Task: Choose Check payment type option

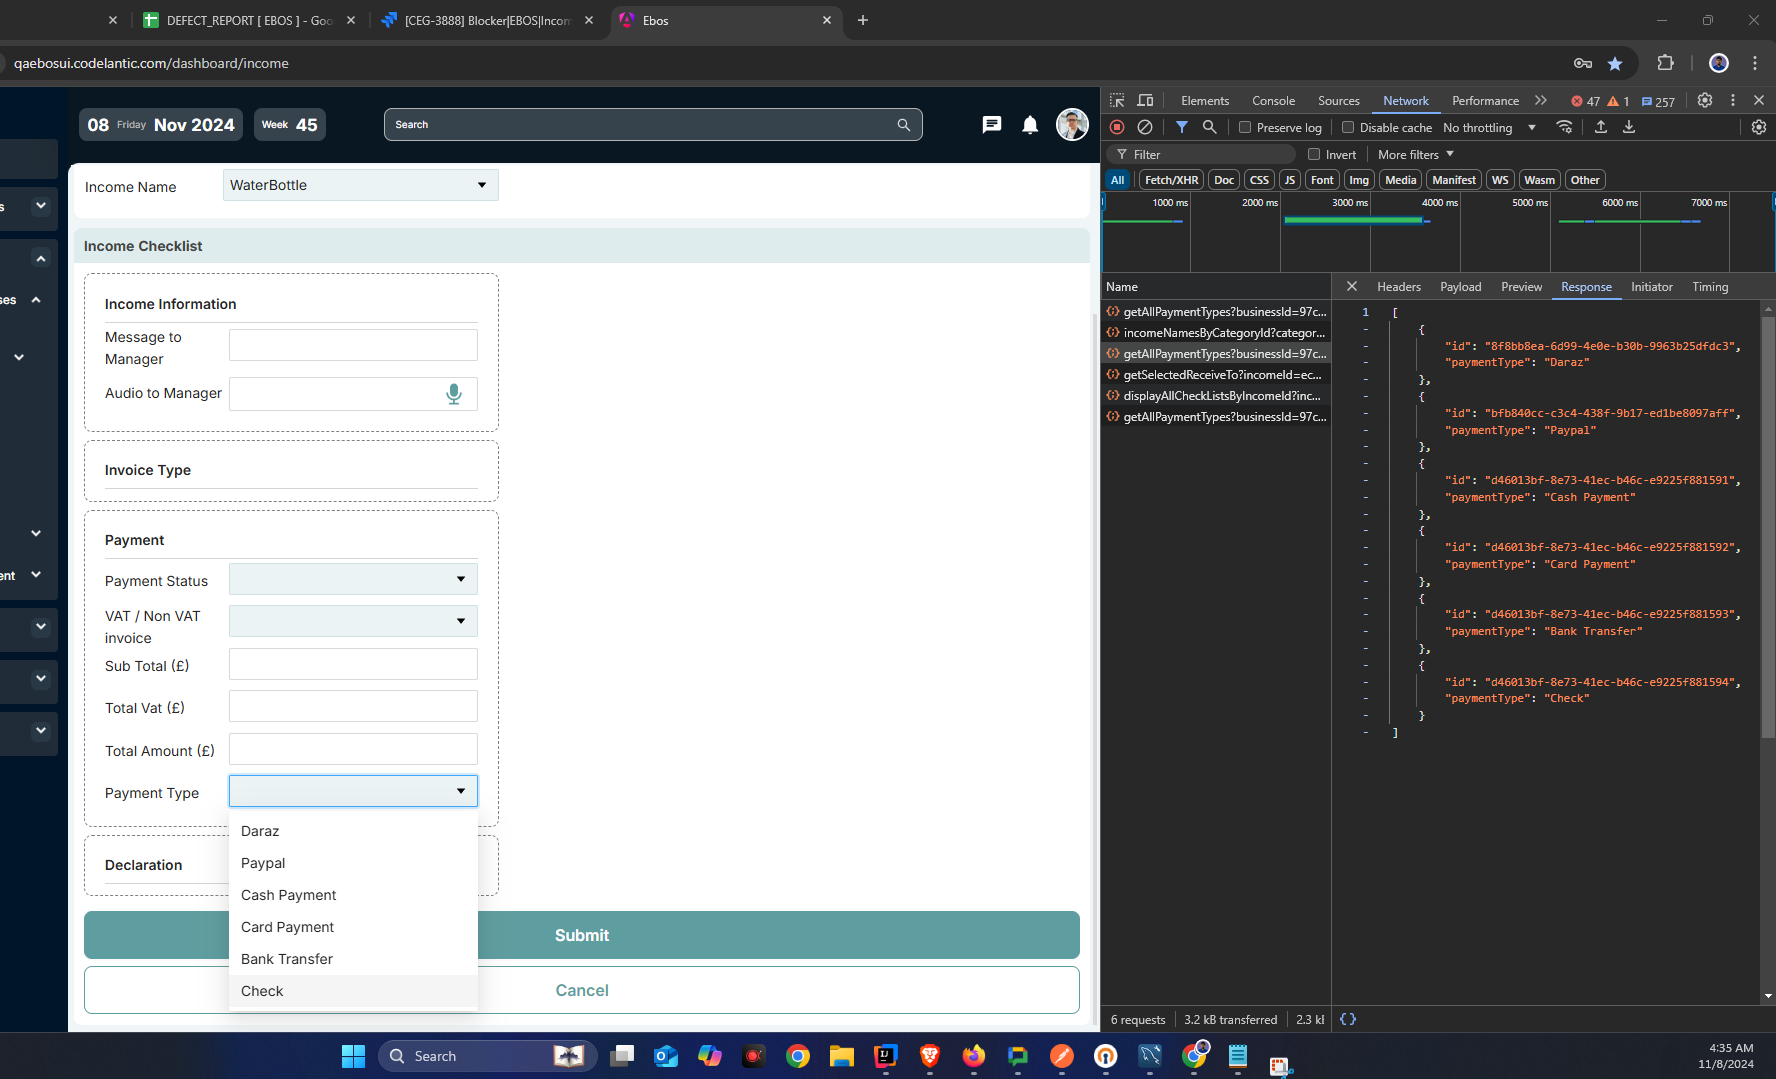Action: [x=353, y=991]
